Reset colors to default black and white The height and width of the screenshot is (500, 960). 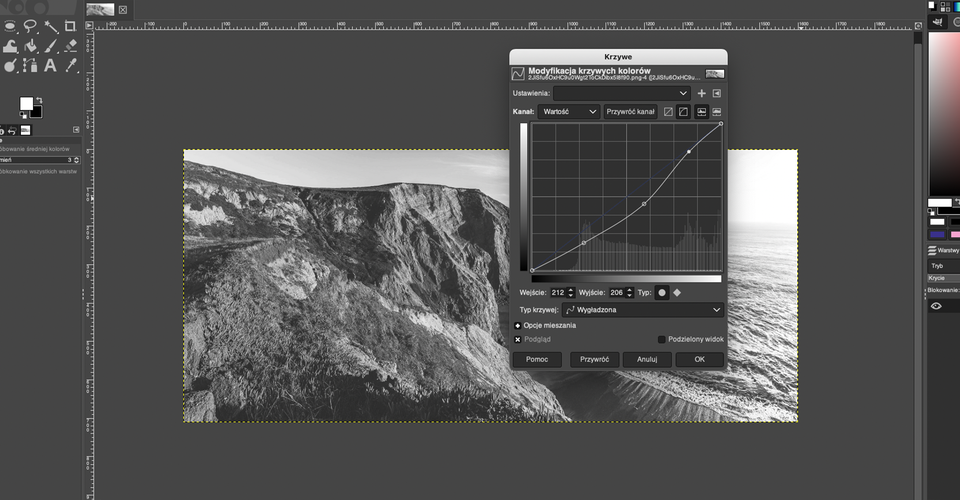click(23, 114)
